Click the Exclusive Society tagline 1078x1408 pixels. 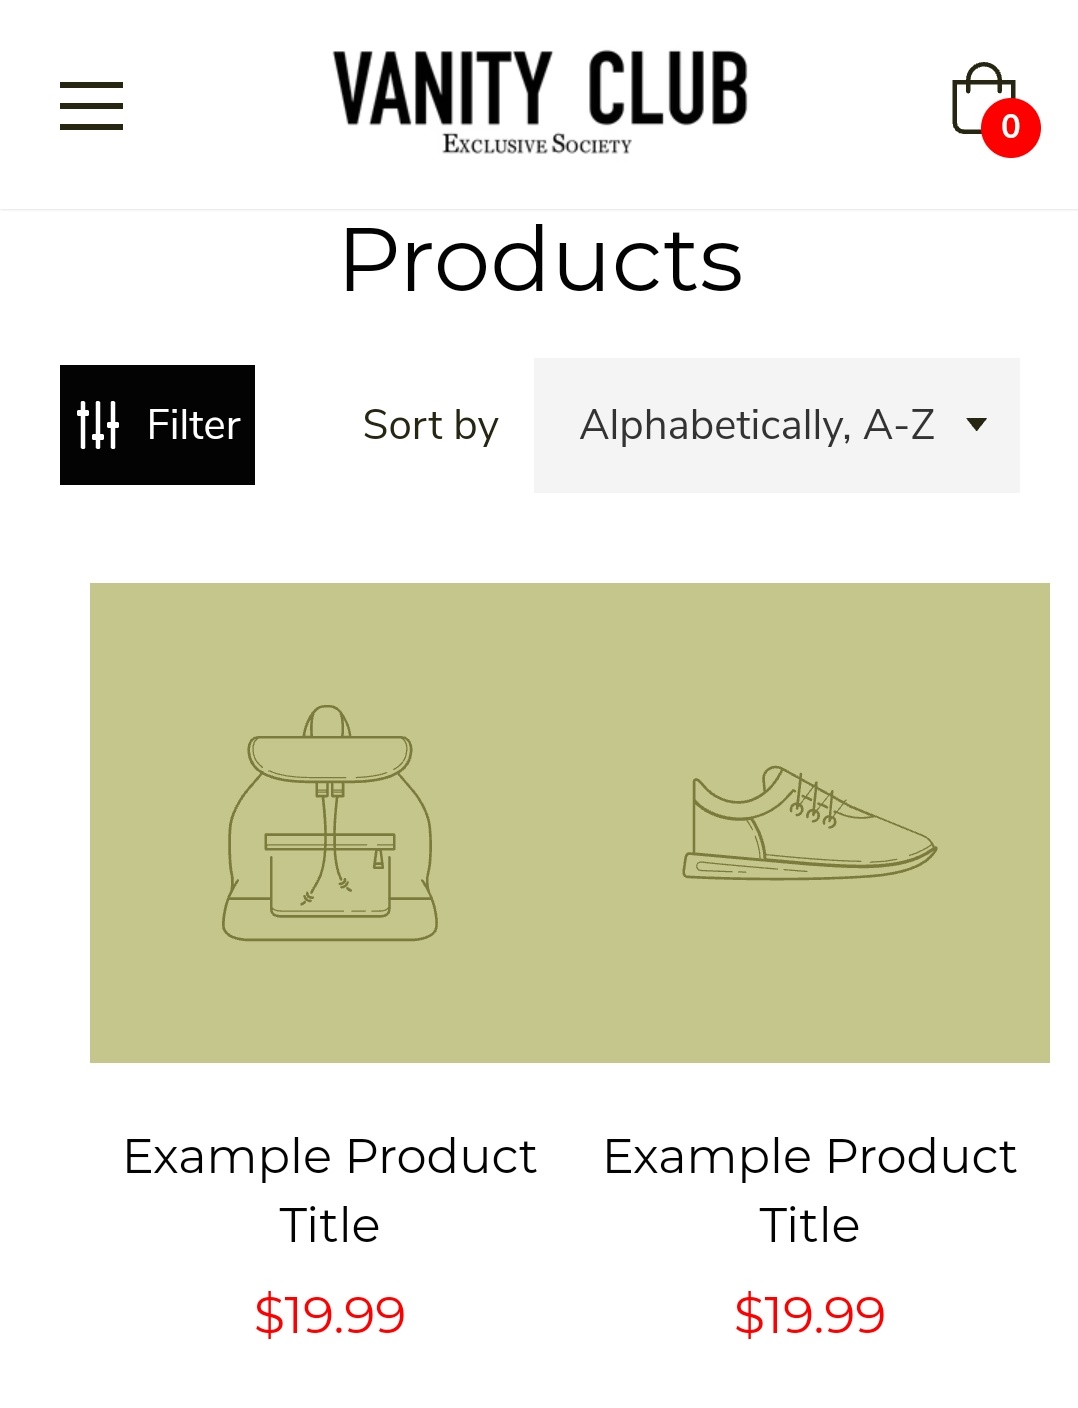tap(538, 145)
